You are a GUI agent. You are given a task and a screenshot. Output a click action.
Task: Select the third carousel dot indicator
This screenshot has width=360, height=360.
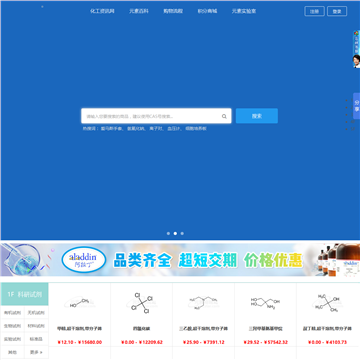(x=182, y=233)
